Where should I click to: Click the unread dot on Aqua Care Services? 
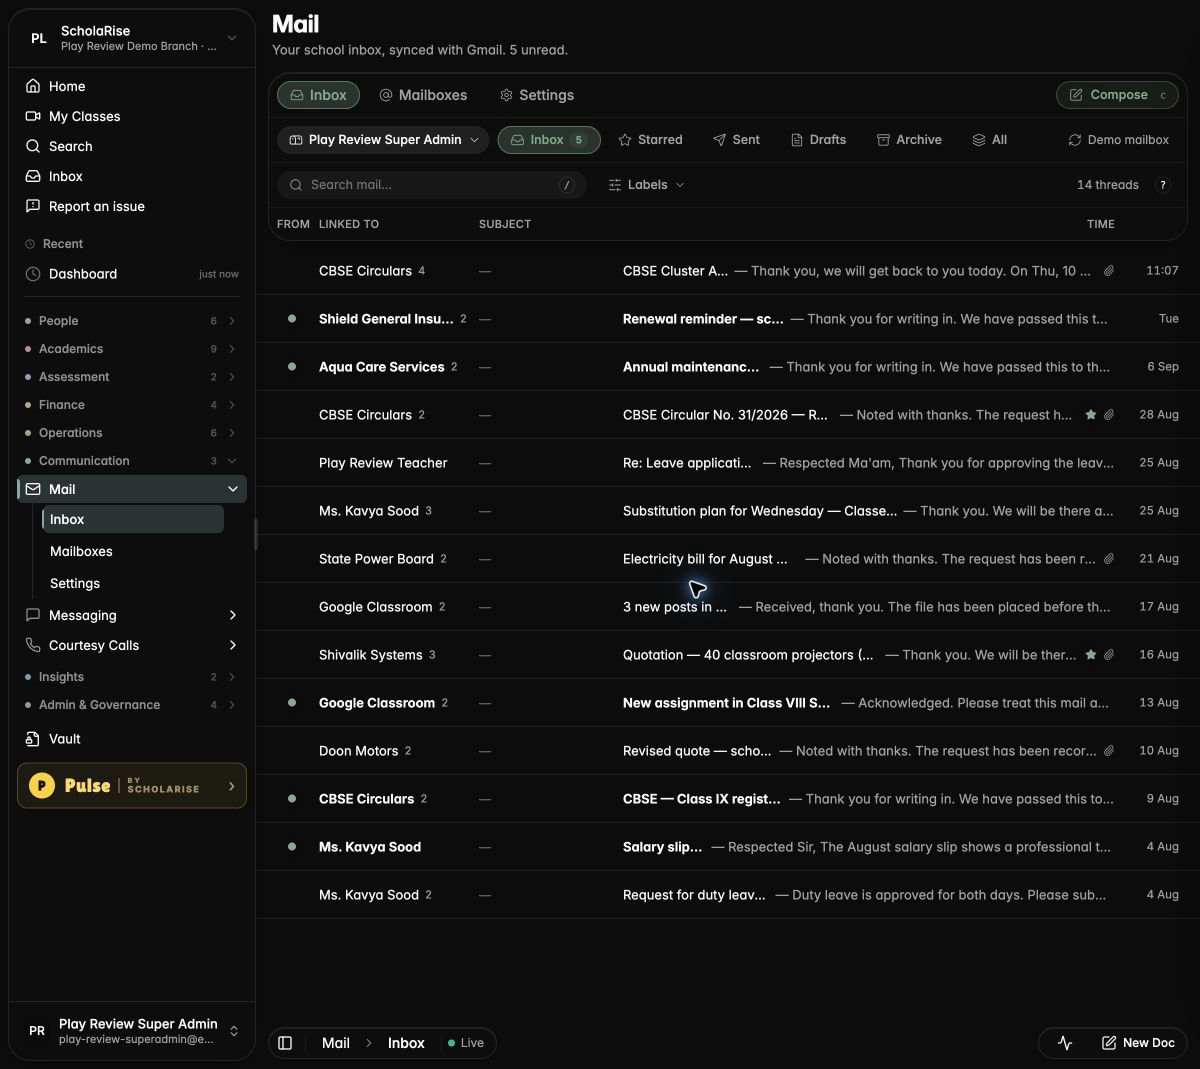point(292,367)
